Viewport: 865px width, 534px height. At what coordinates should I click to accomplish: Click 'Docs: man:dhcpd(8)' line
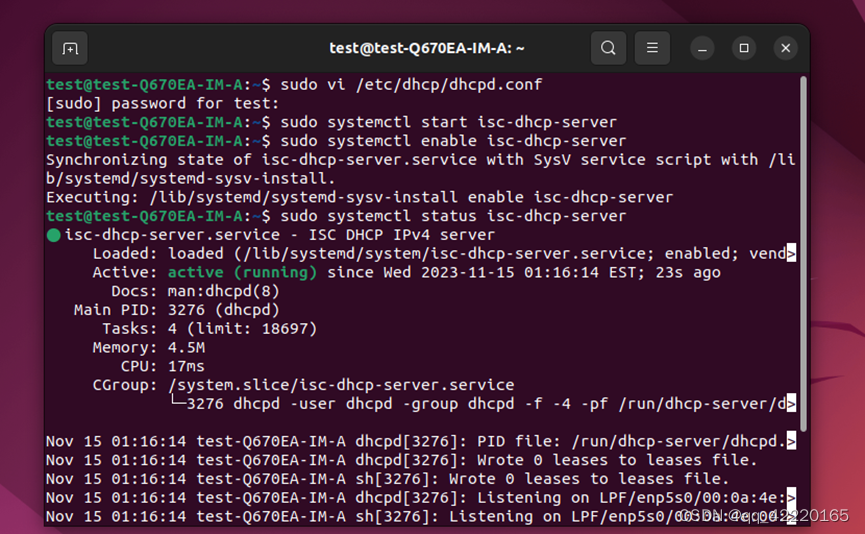click(x=195, y=291)
